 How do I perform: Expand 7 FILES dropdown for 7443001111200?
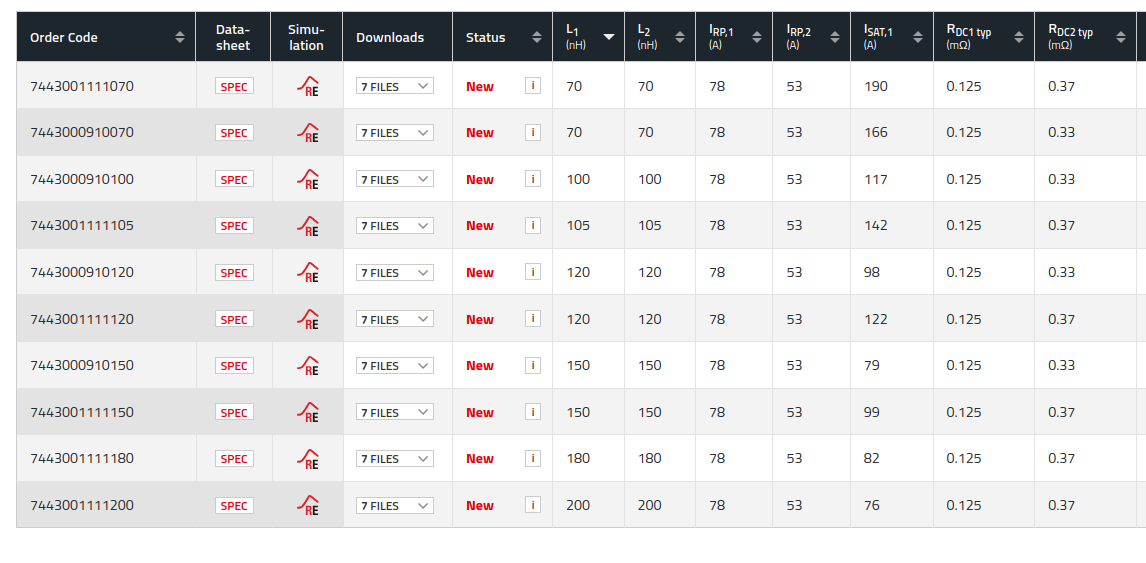pos(395,505)
